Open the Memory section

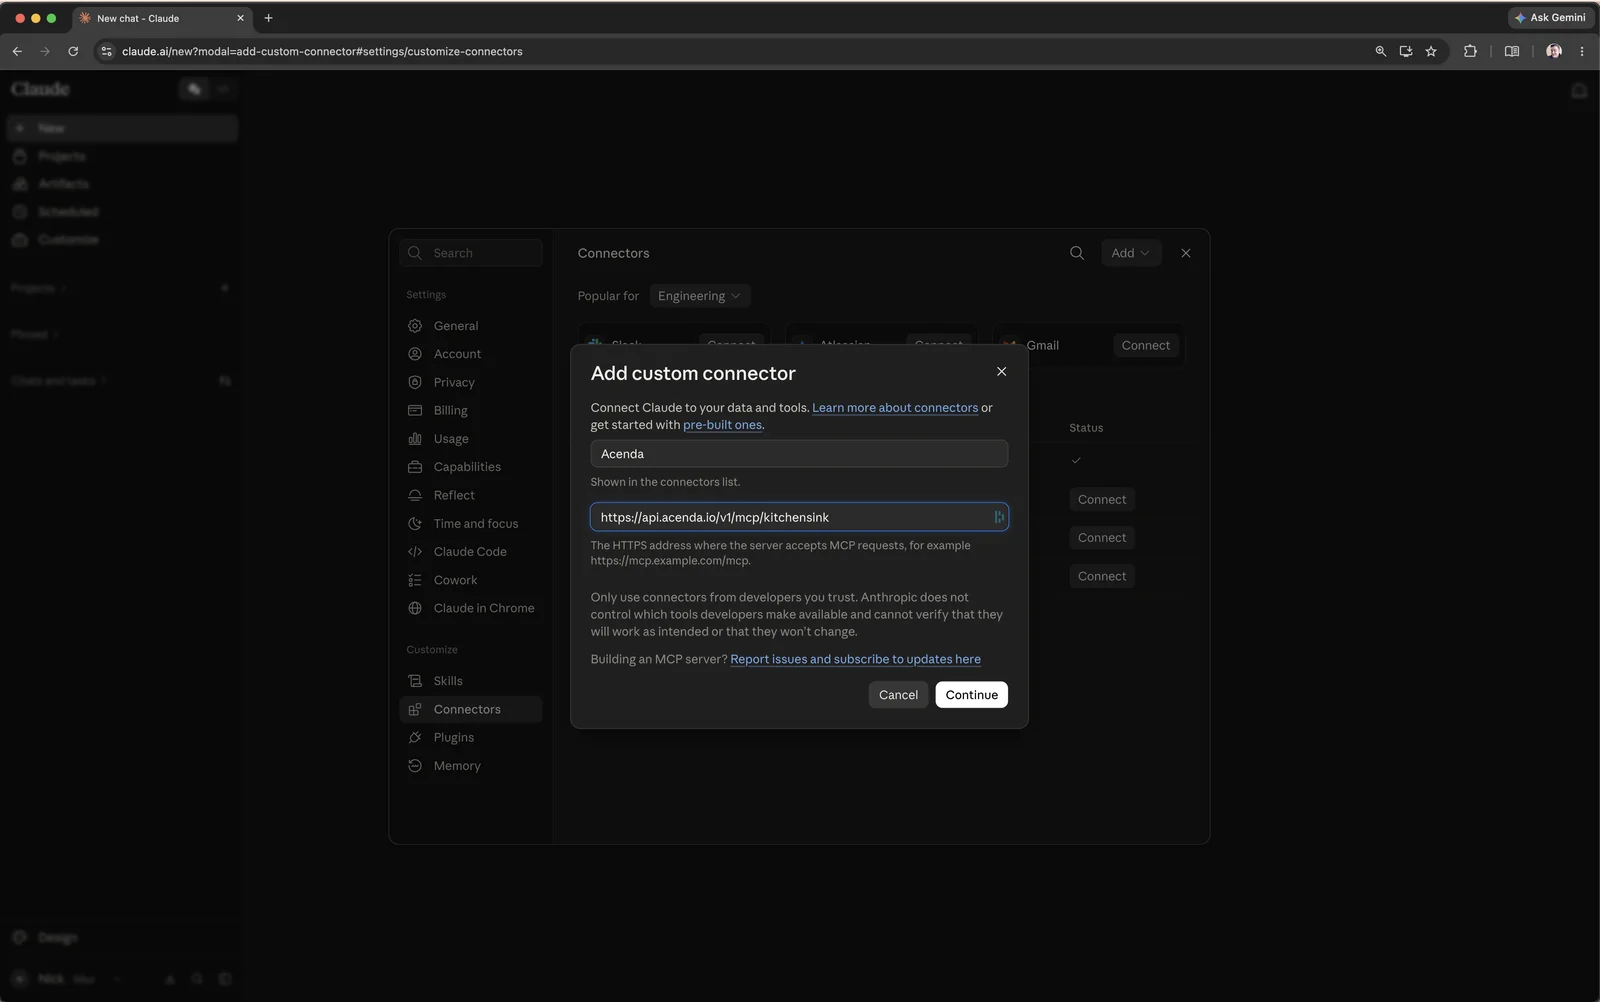tap(471, 766)
